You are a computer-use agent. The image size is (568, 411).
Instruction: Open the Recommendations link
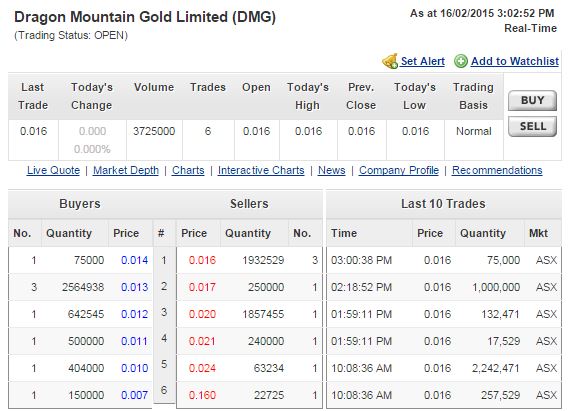point(497,170)
